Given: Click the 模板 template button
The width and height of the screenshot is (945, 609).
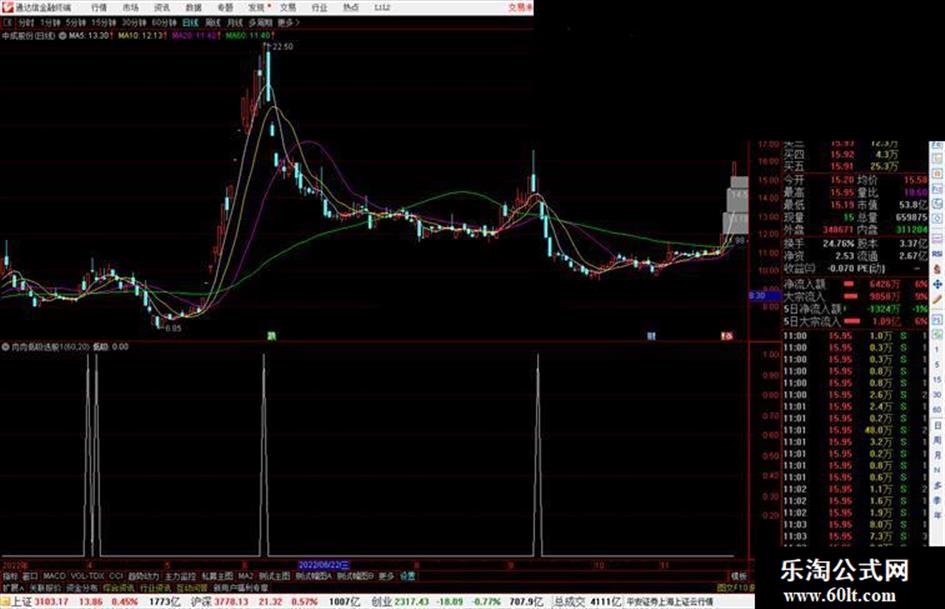Looking at the screenshot, I should [x=739, y=576].
